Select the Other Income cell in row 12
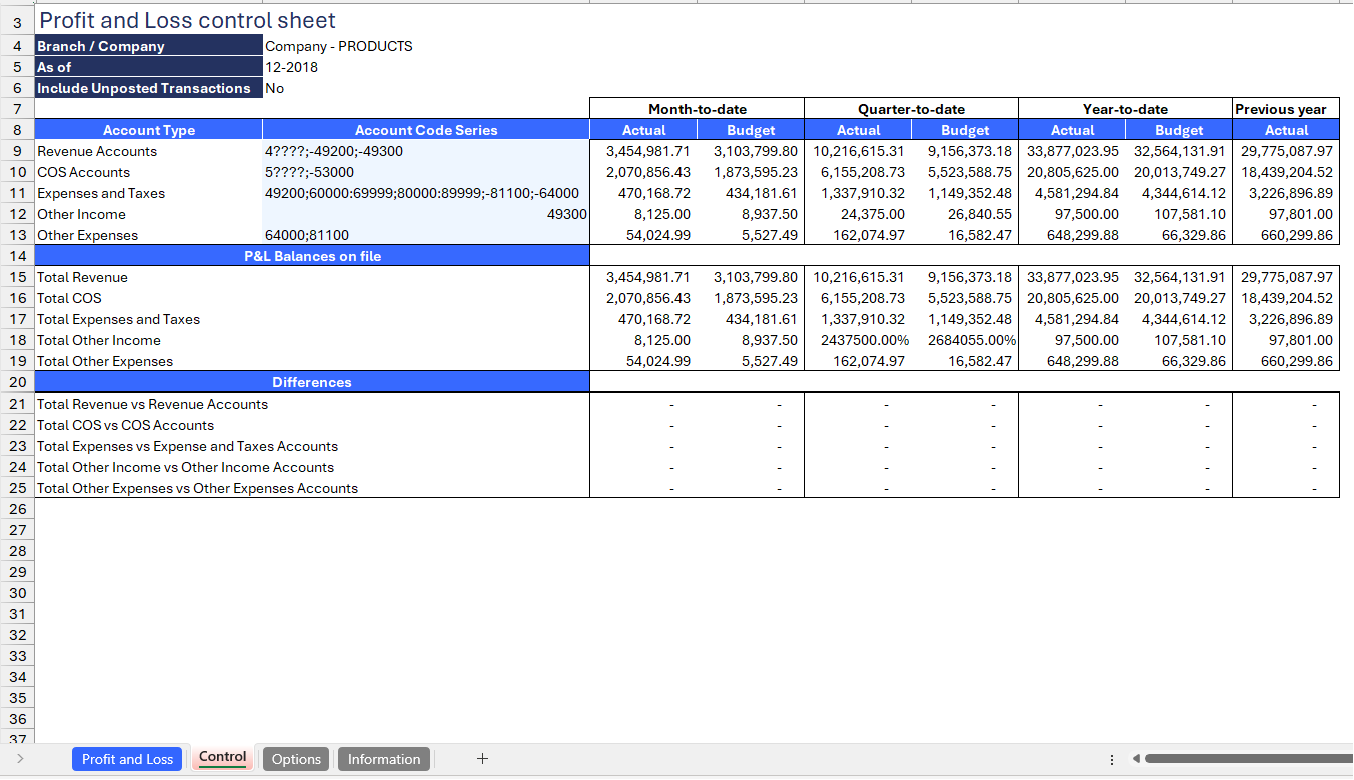Screen dimensions: 1354x780 149,214
